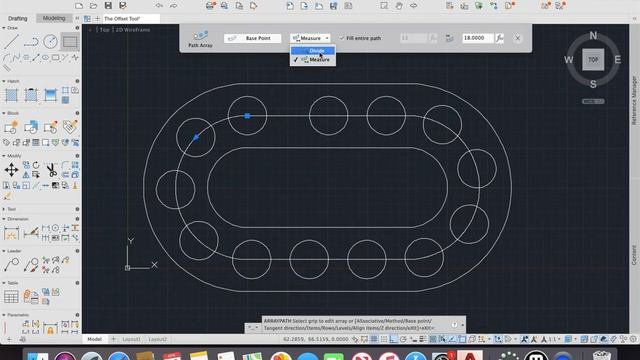Click the Redo arrow in toolbar

point(173,6)
